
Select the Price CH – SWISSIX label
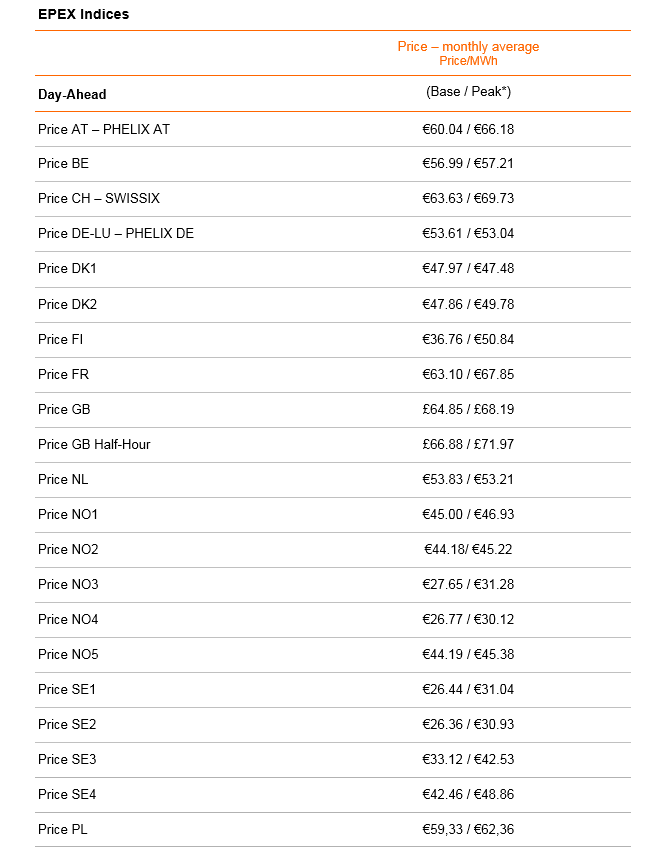(x=99, y=198)
